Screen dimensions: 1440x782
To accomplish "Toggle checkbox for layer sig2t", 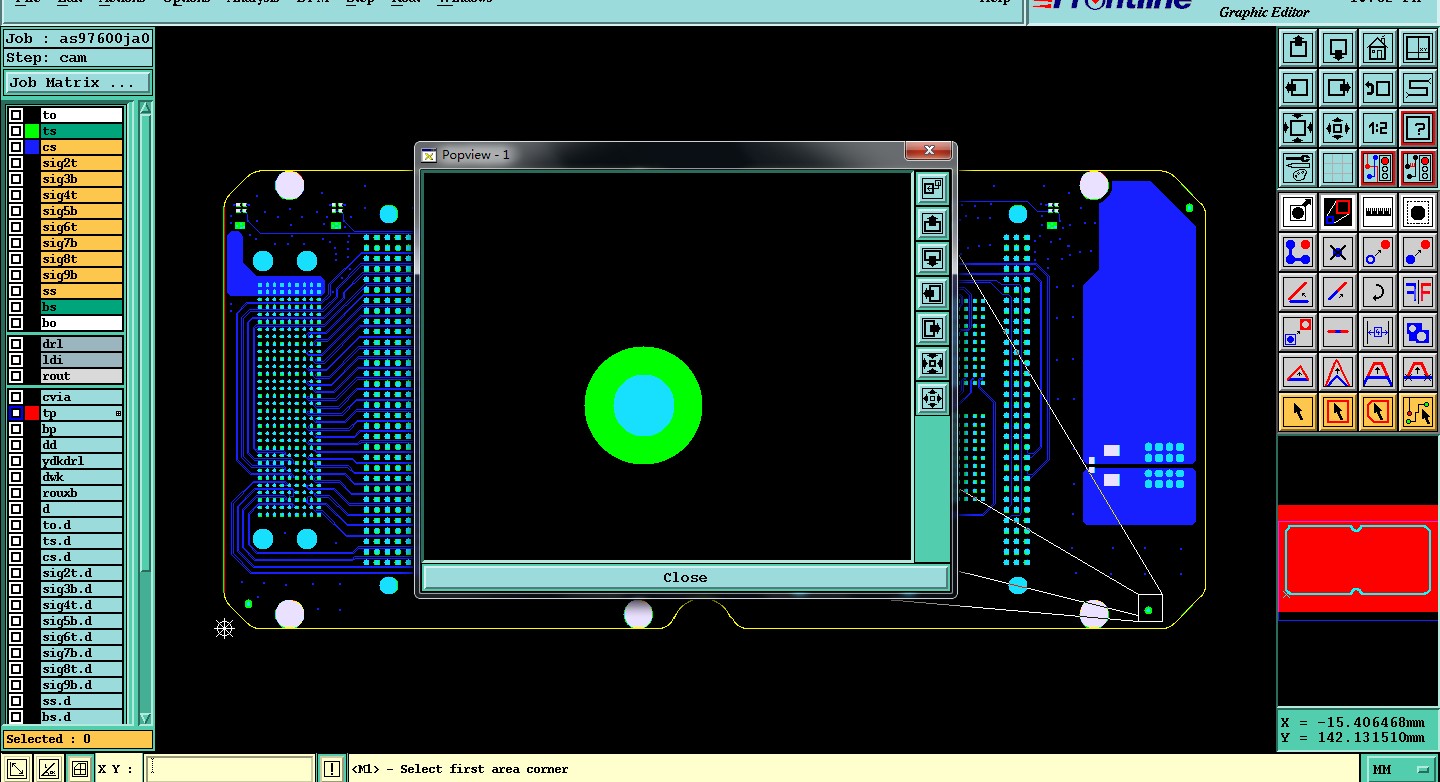I will 16,163.
